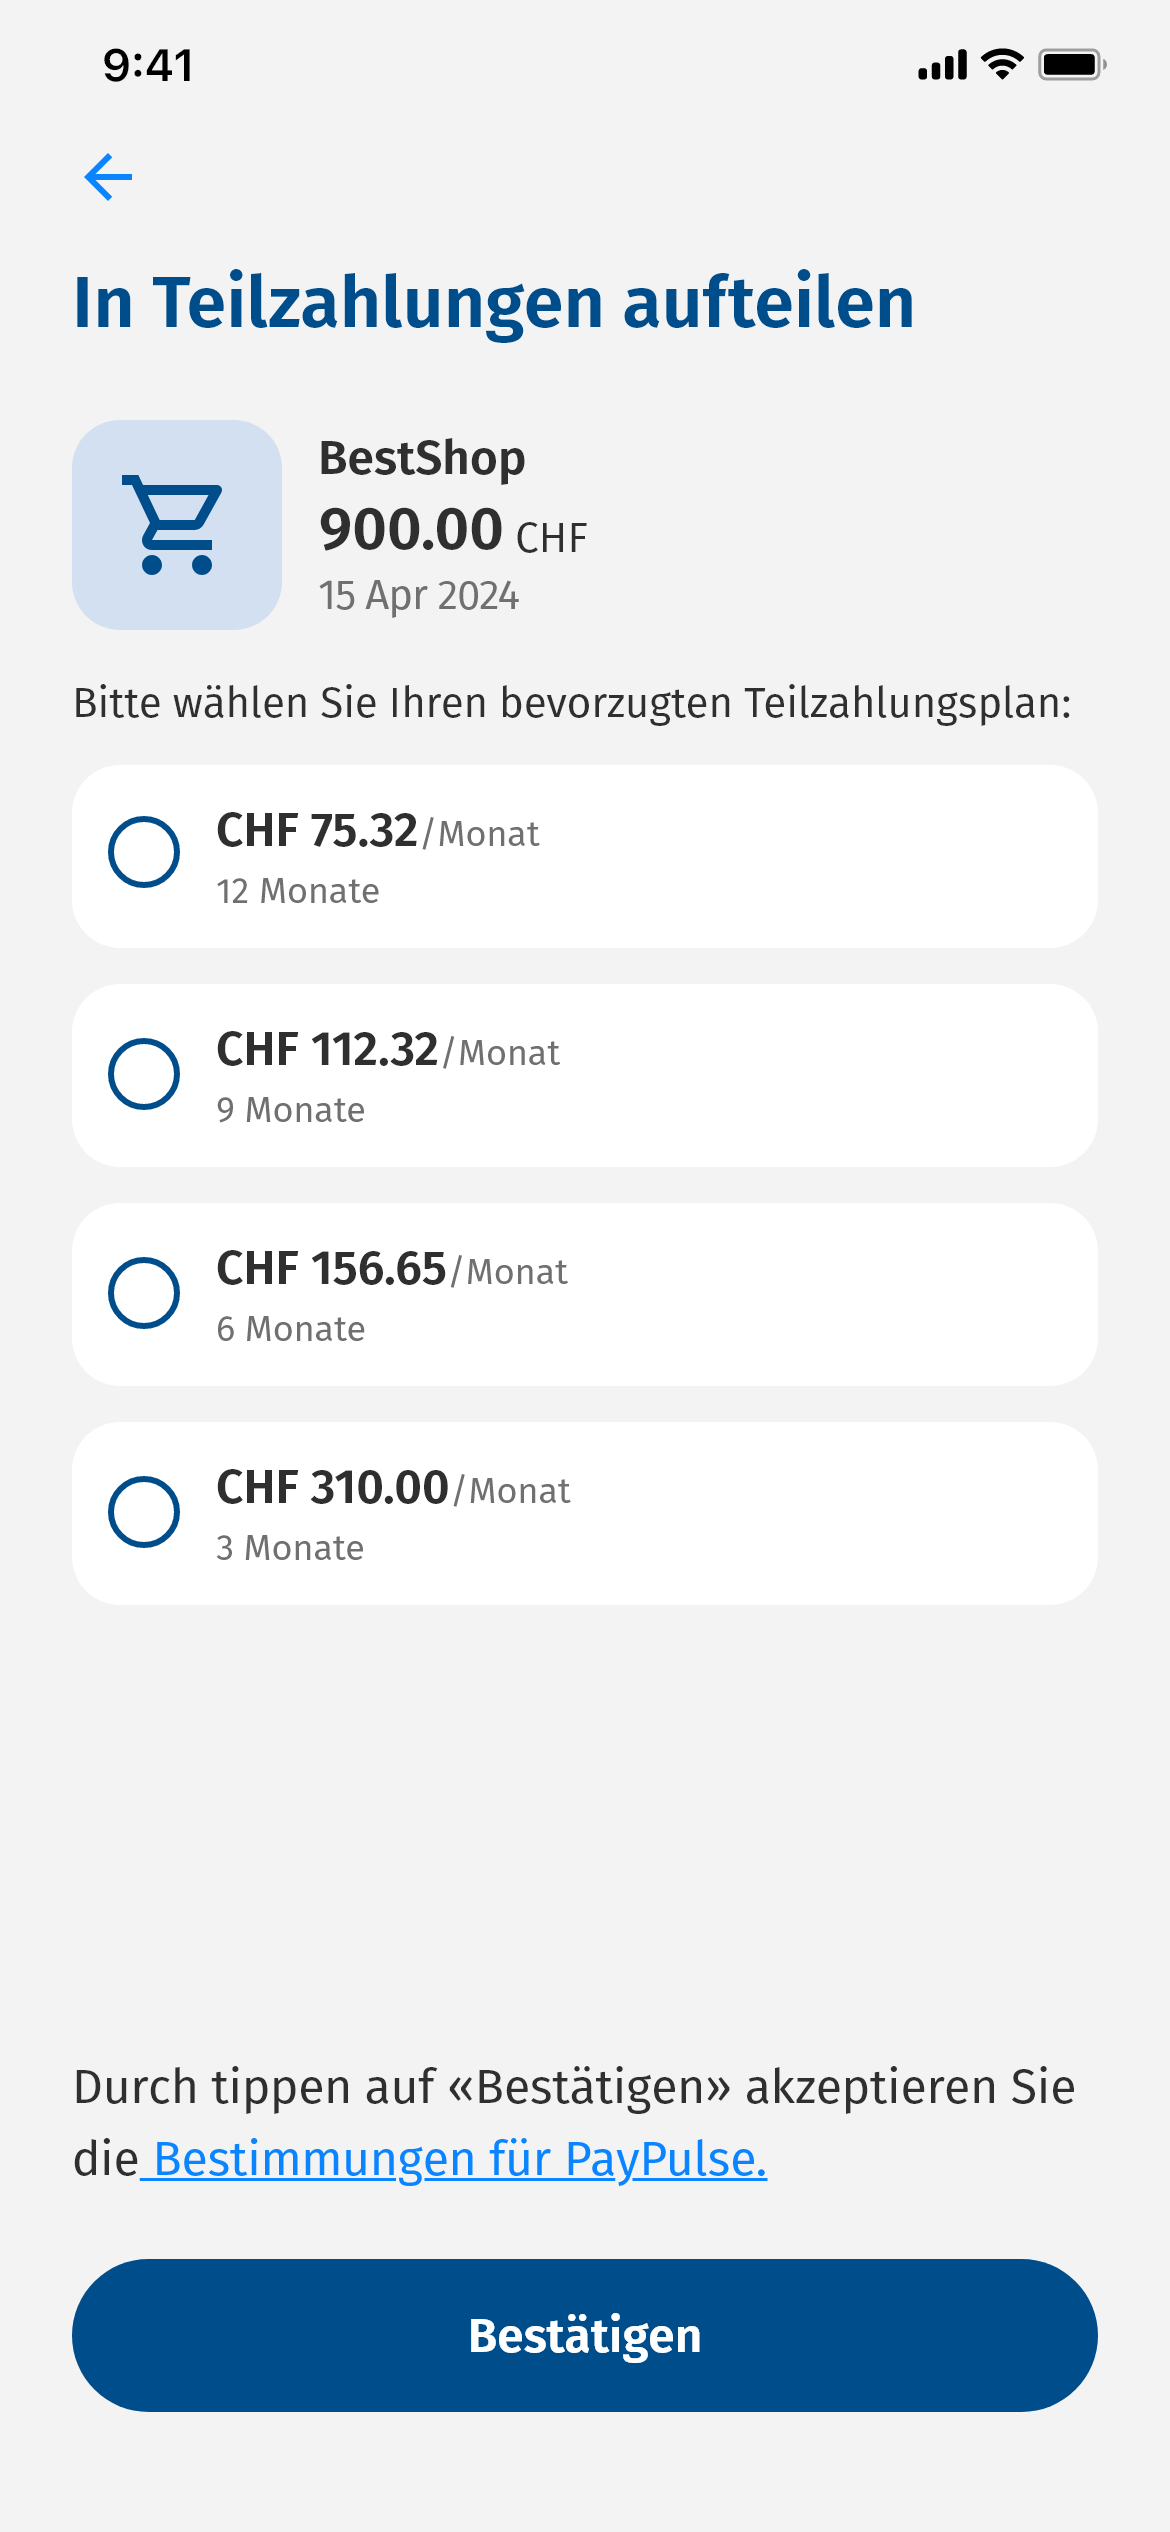
Task: Choose the 9 Monate radio button
Action: (144, 1074)
